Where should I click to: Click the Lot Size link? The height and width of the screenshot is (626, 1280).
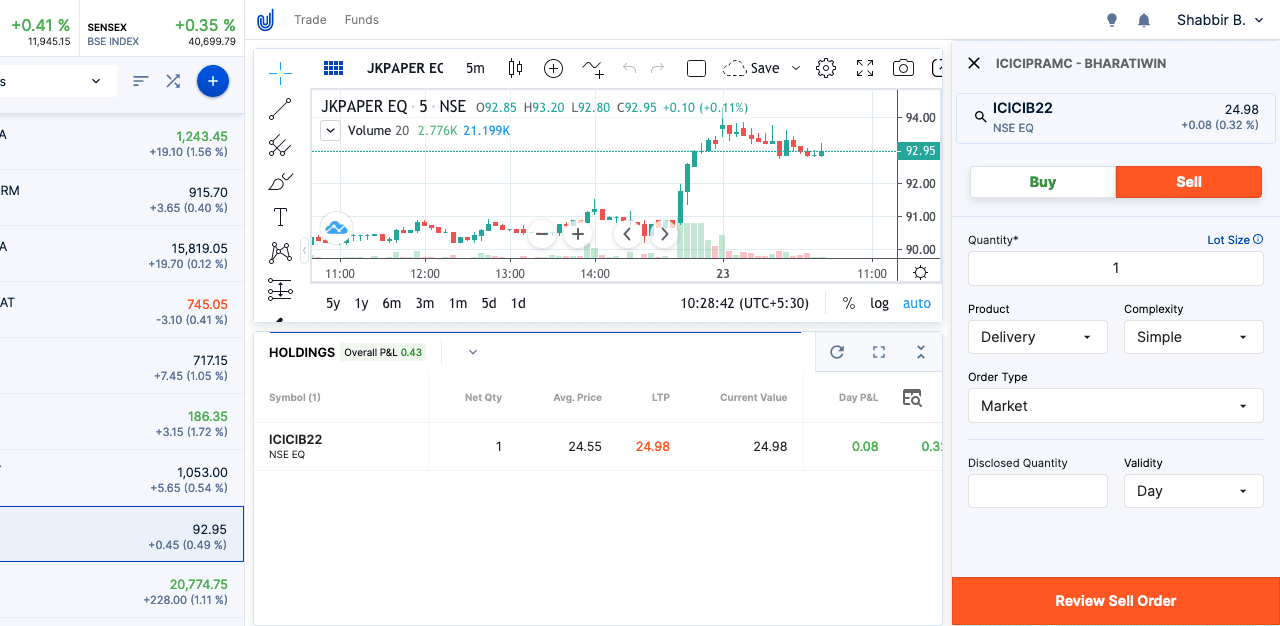[1235, 240]
